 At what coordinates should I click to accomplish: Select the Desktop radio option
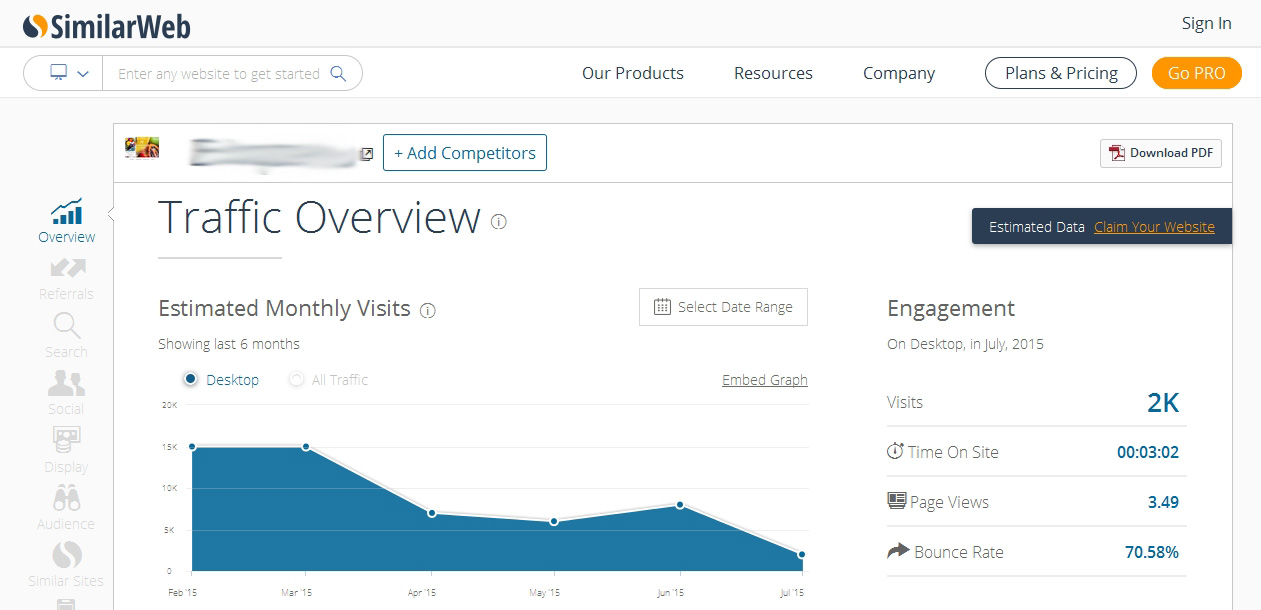tap(190, 380)
